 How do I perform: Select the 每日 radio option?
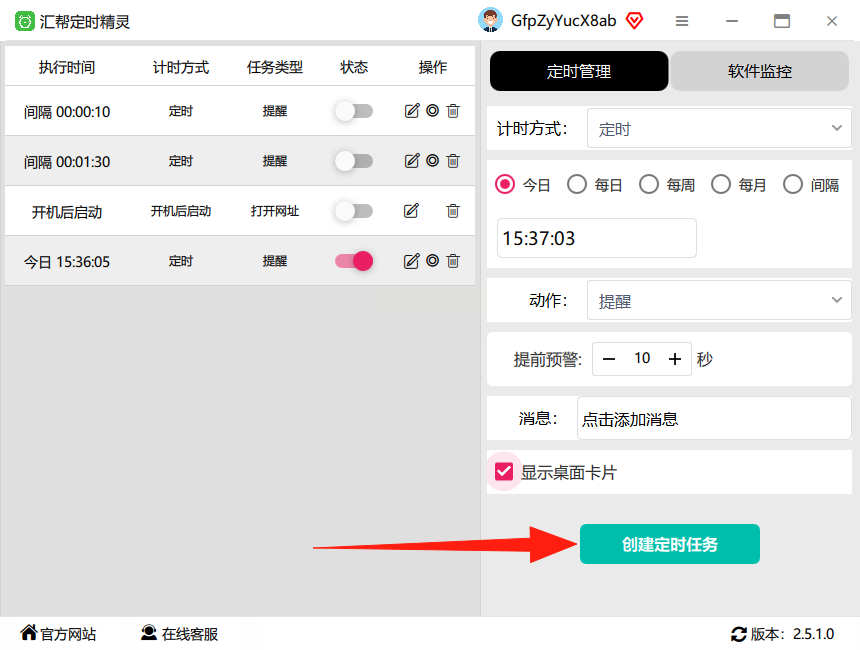pyautogui.click(x=577, y=184)
